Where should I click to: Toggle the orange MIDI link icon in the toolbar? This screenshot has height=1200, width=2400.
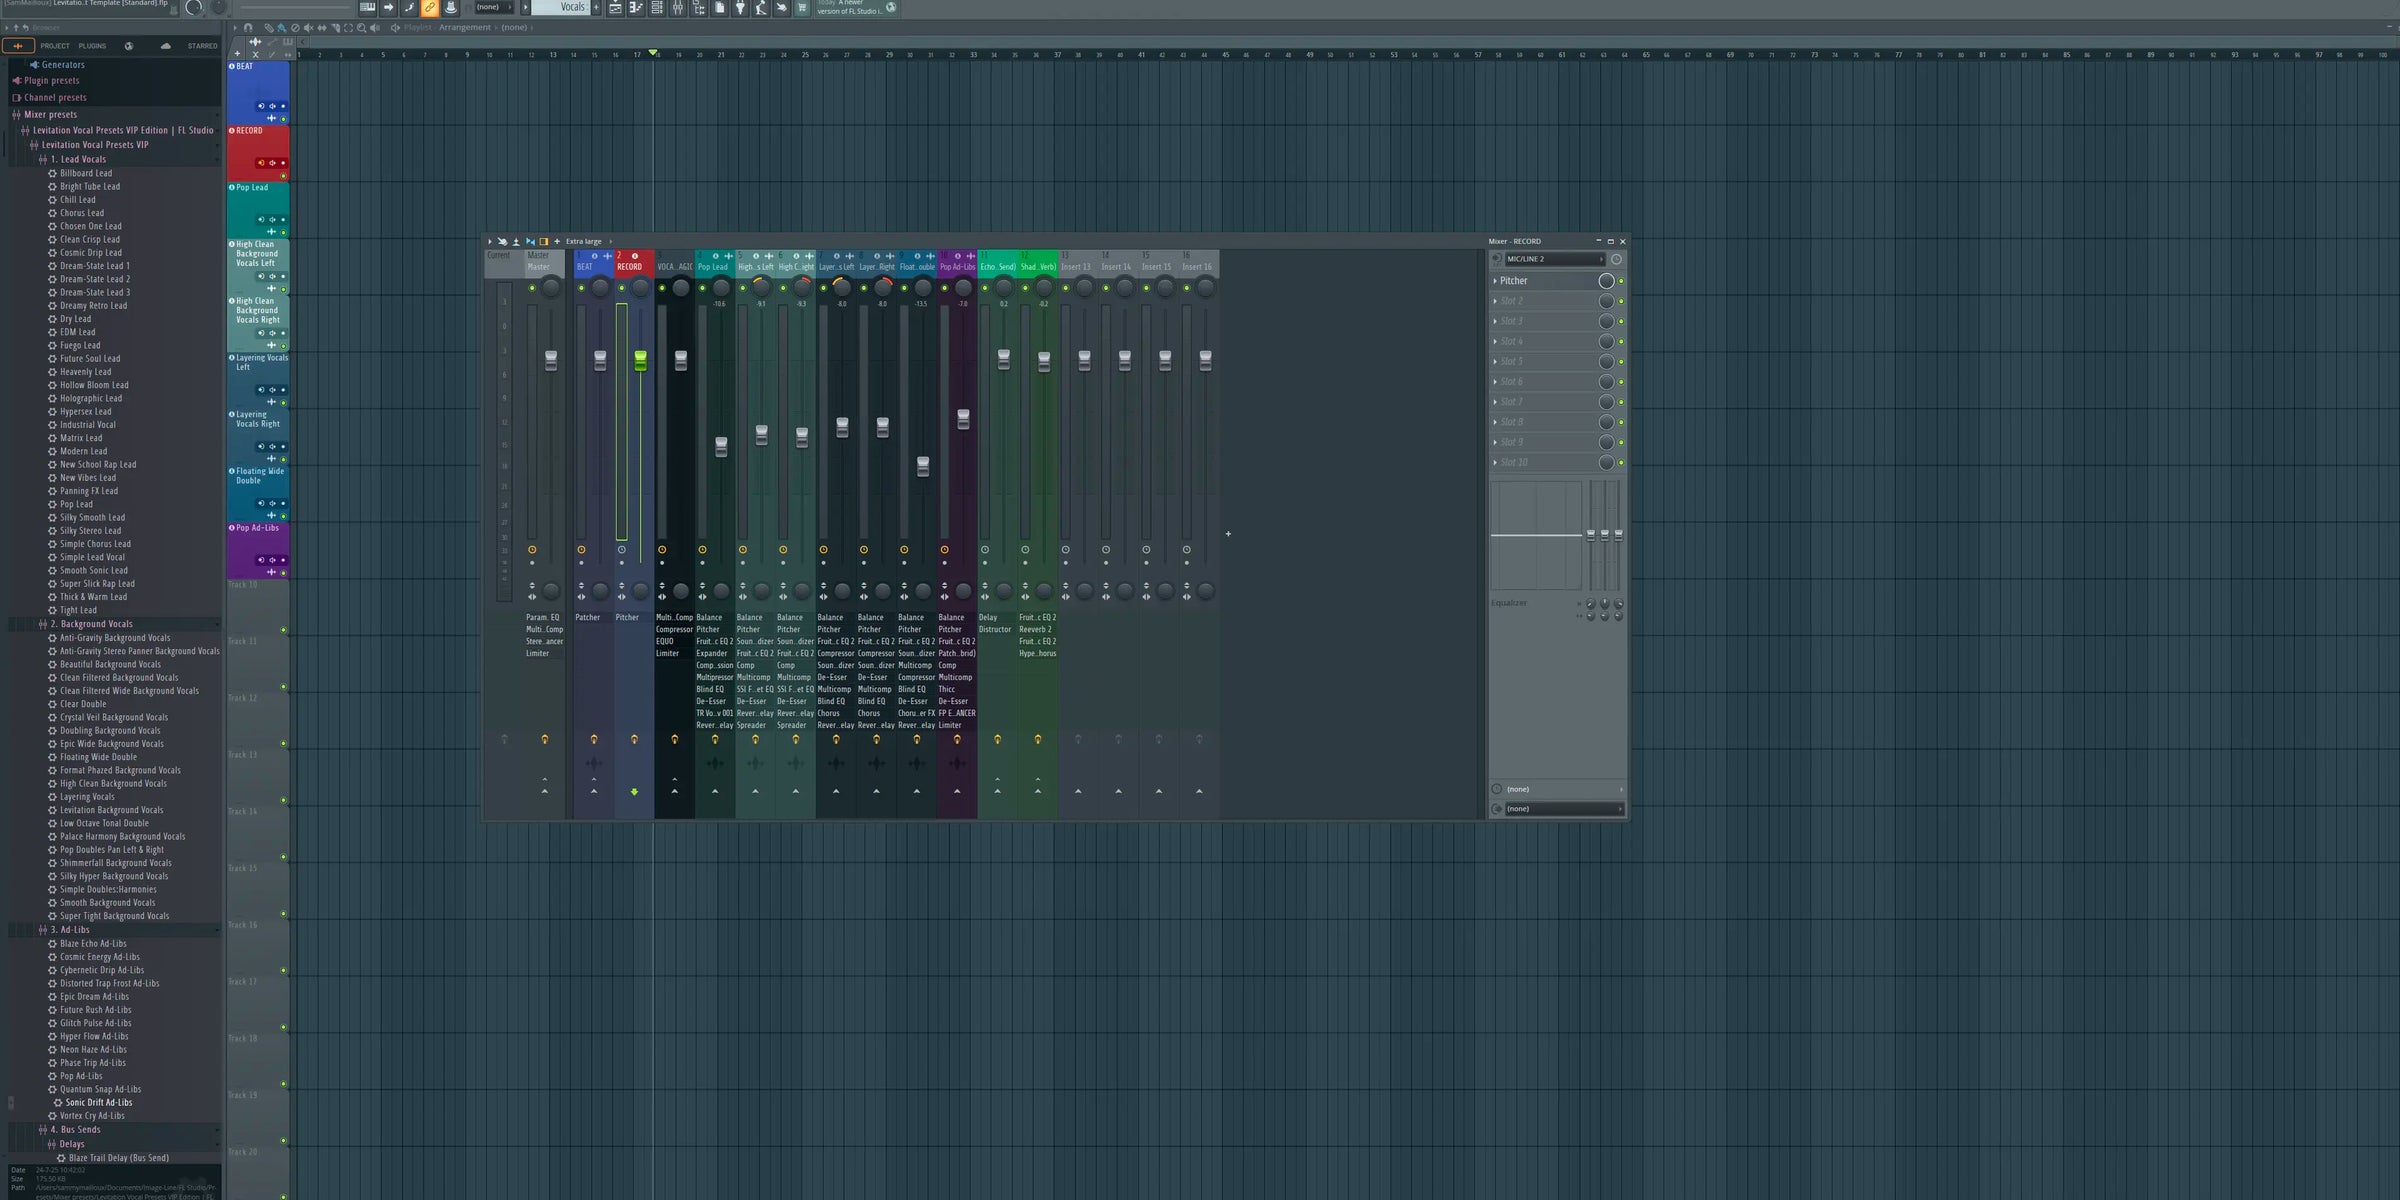(x=428, y=8)
